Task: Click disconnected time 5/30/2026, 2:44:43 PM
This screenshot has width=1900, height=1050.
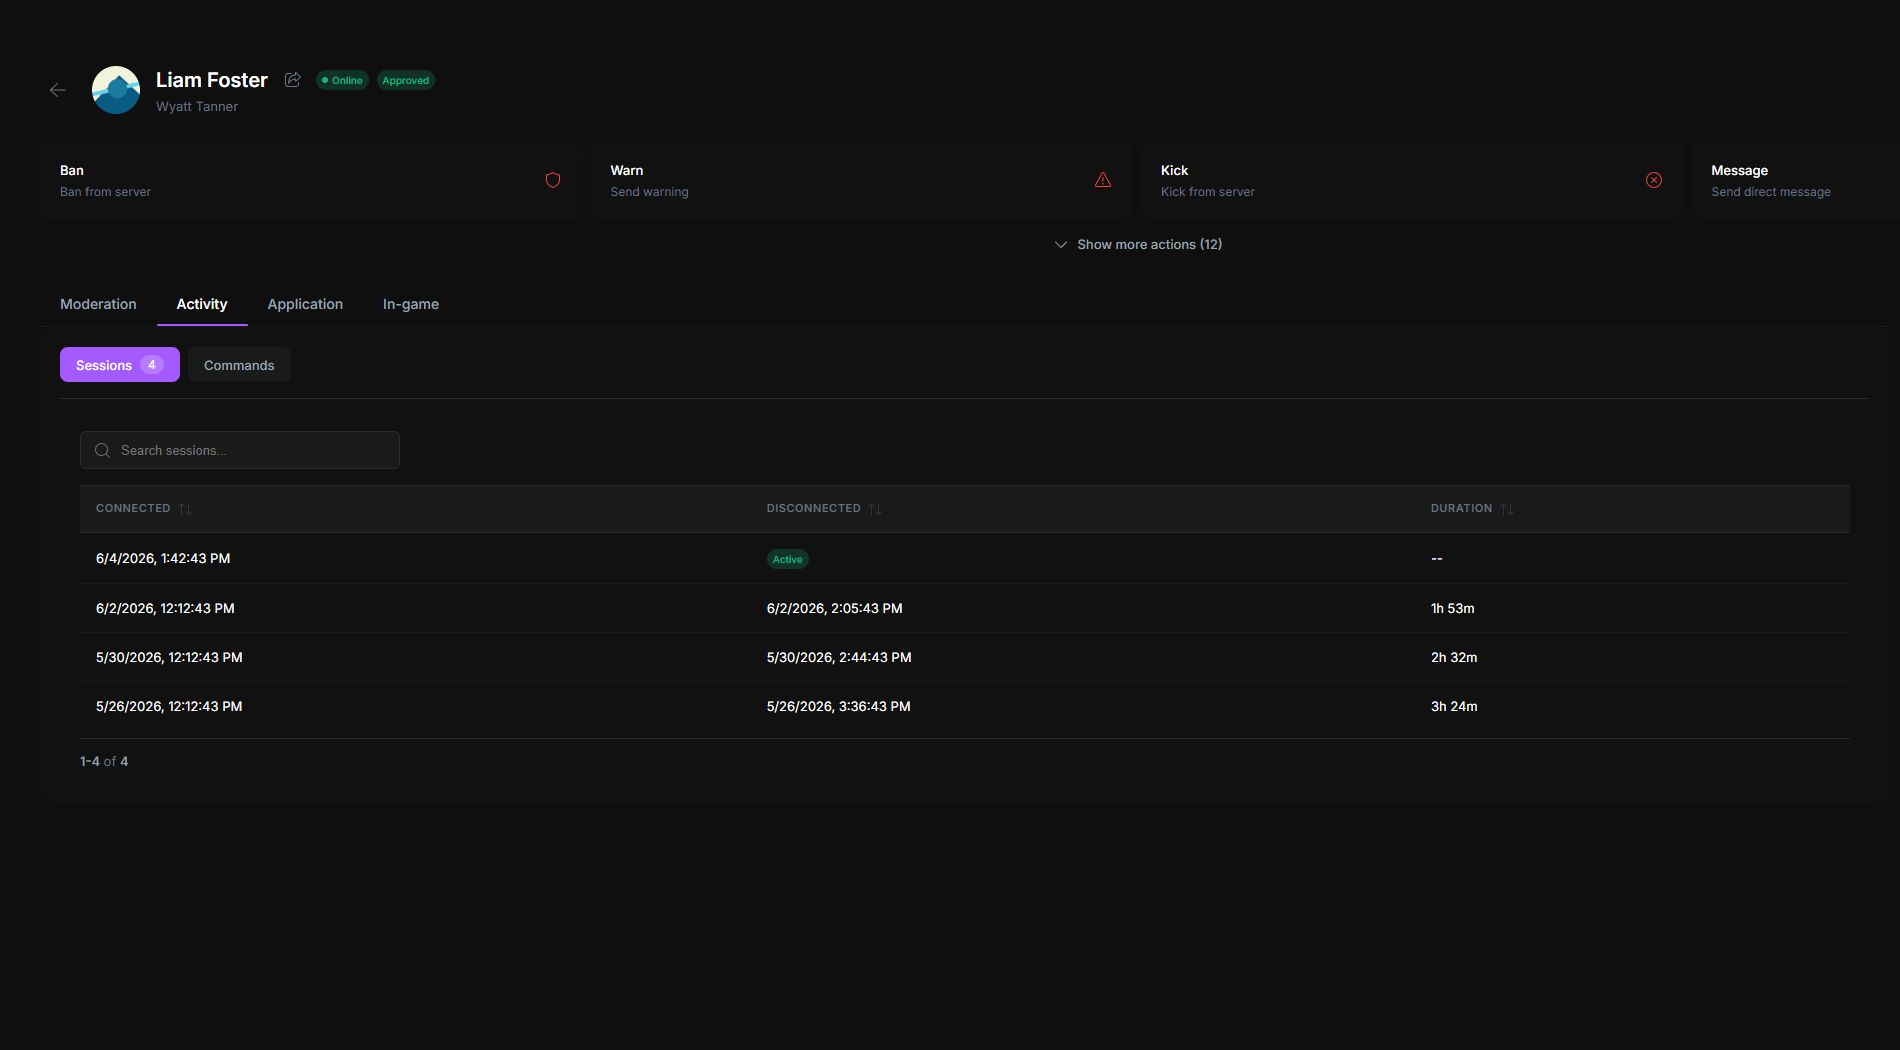Action: click(x=839, y=657)
